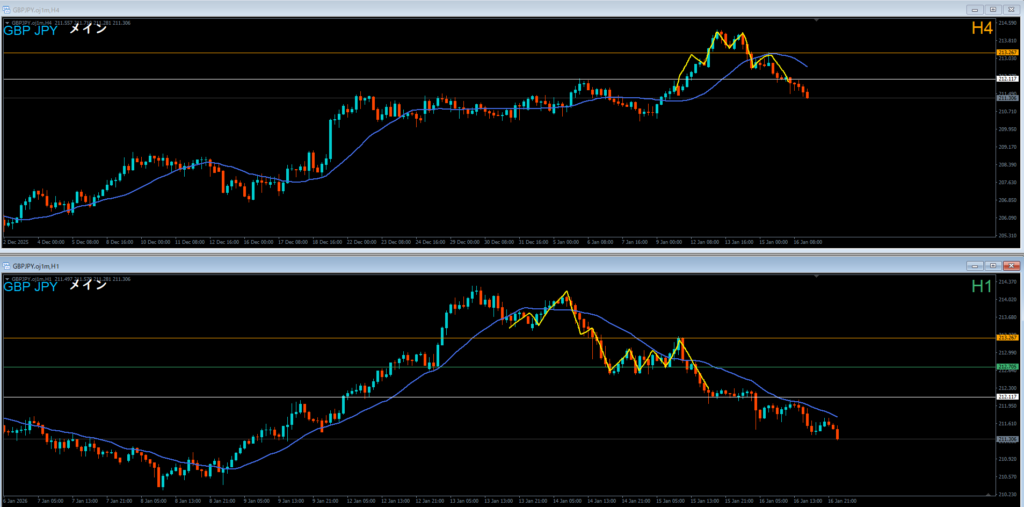Screen dimensions: 1024x507
Task: Minimize the H1 chart window
Action: [x=974, y=266]
